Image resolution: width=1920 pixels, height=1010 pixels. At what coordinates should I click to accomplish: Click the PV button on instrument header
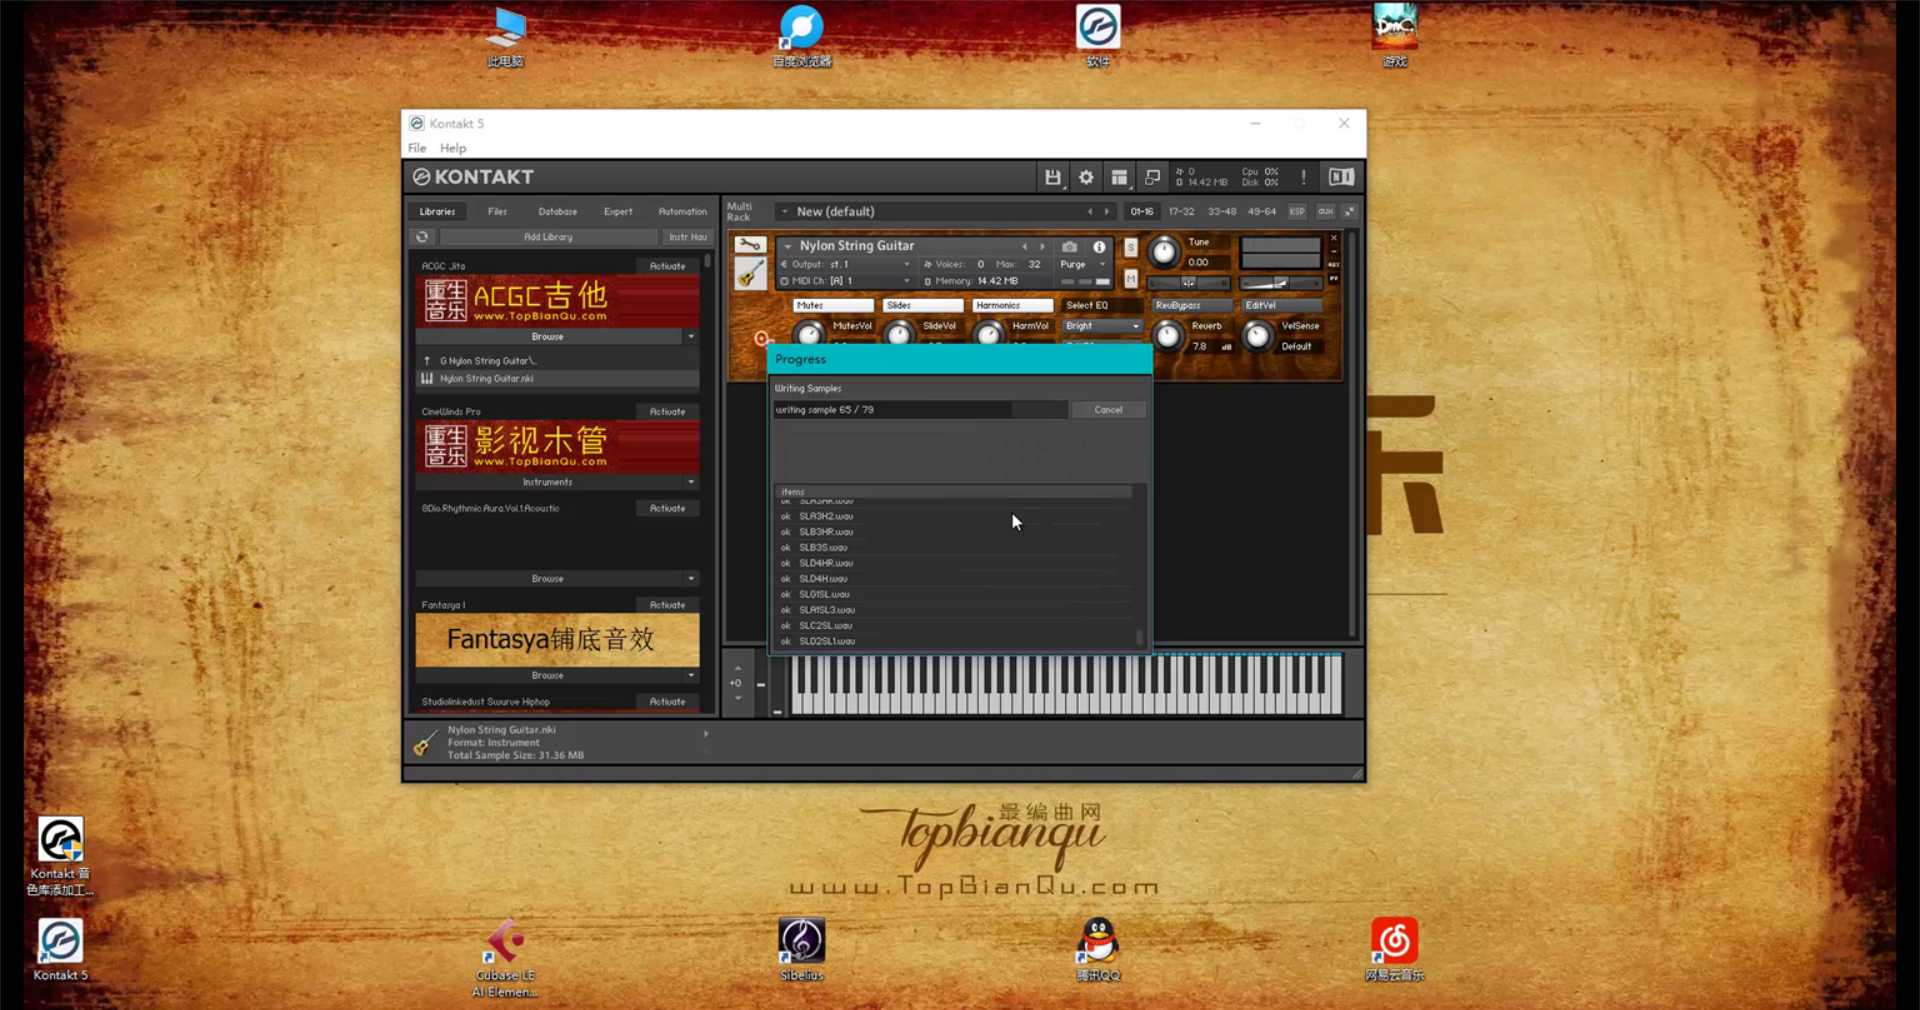[x=1333, y=278]
